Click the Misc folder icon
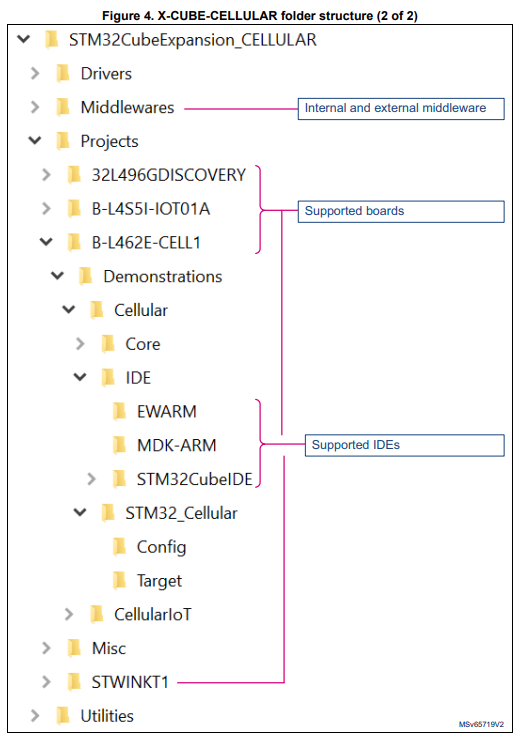 (x=74, y=648)
